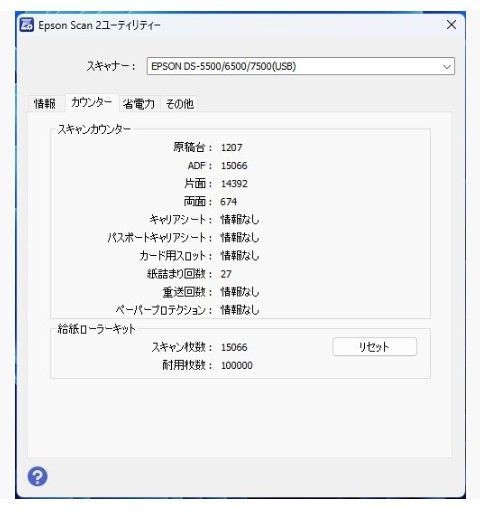This screenshot has width=480, height=511.
Task: Click the 耐用枚数 value 100000
Action: coord(237,365)
